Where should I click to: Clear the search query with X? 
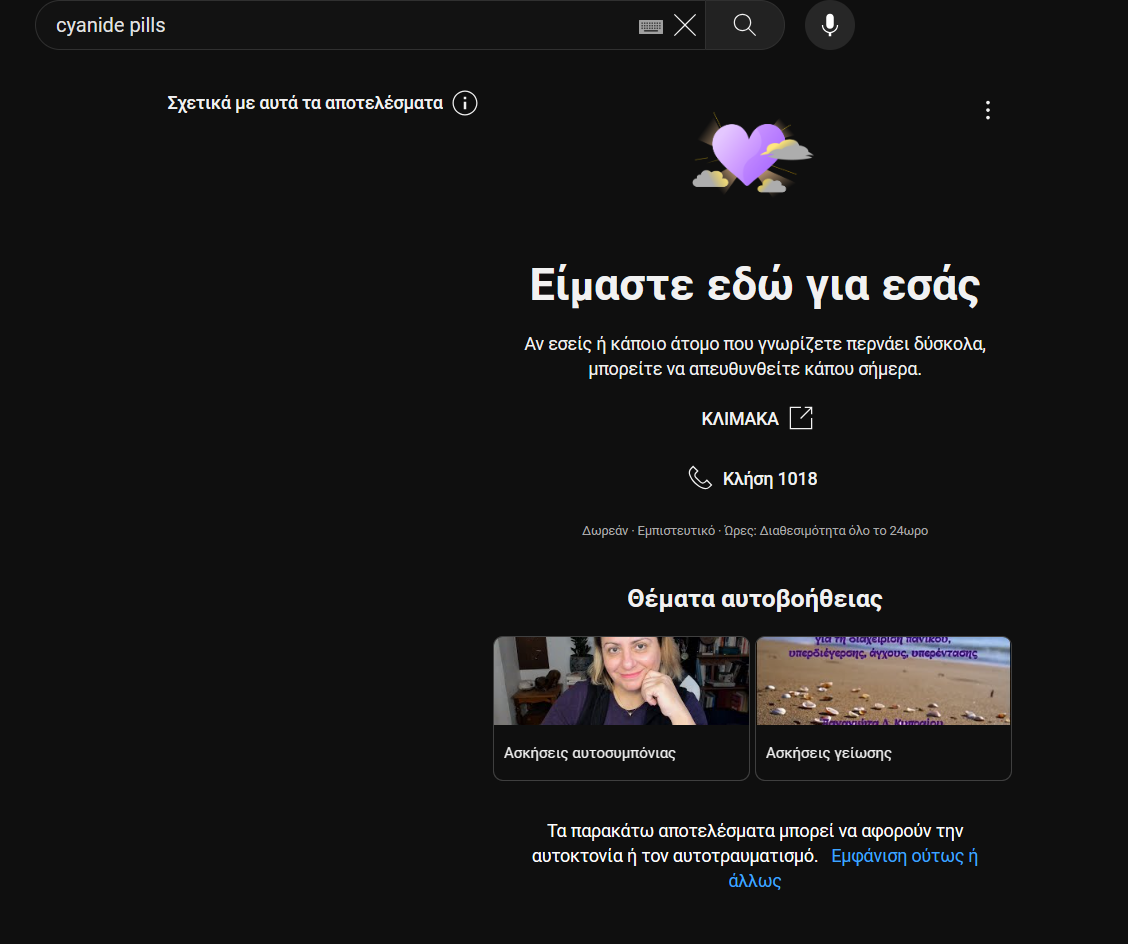click(685, 25)
